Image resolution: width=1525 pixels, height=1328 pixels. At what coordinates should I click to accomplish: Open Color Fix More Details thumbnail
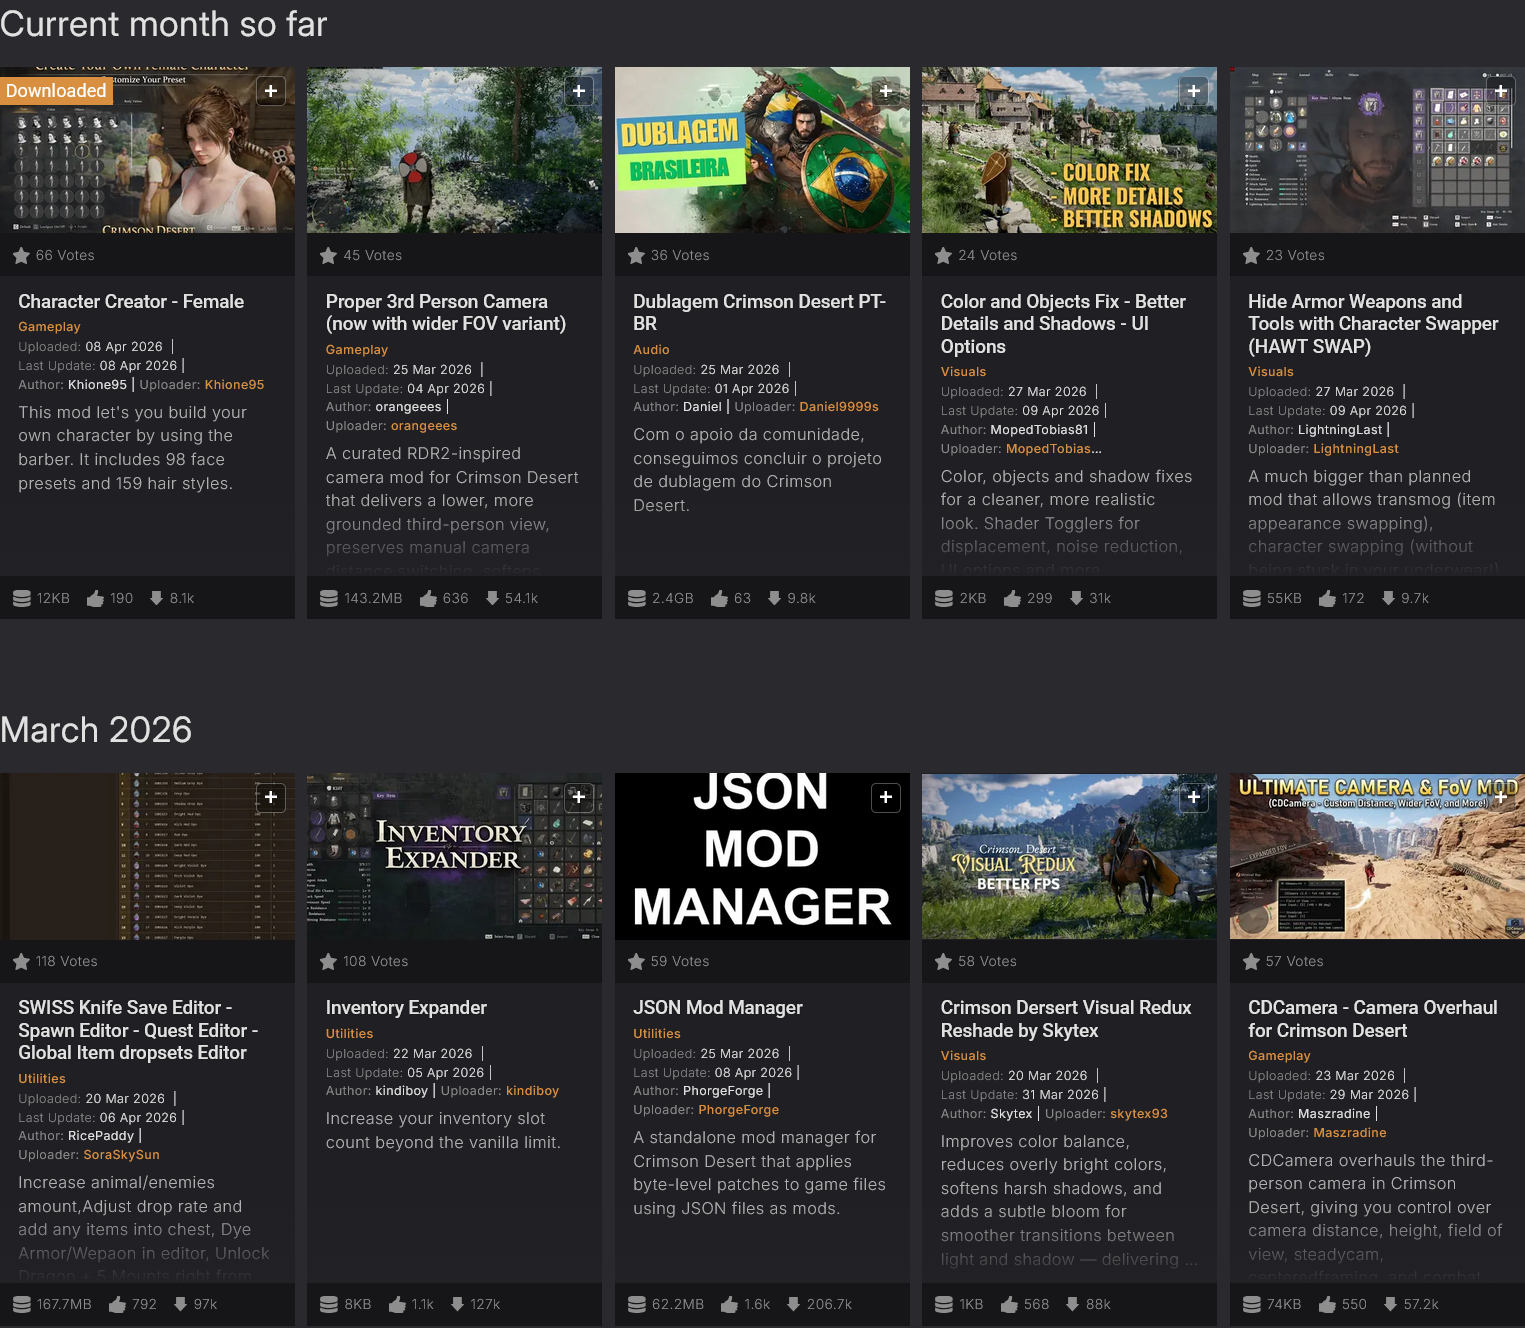click(1069, 150)
